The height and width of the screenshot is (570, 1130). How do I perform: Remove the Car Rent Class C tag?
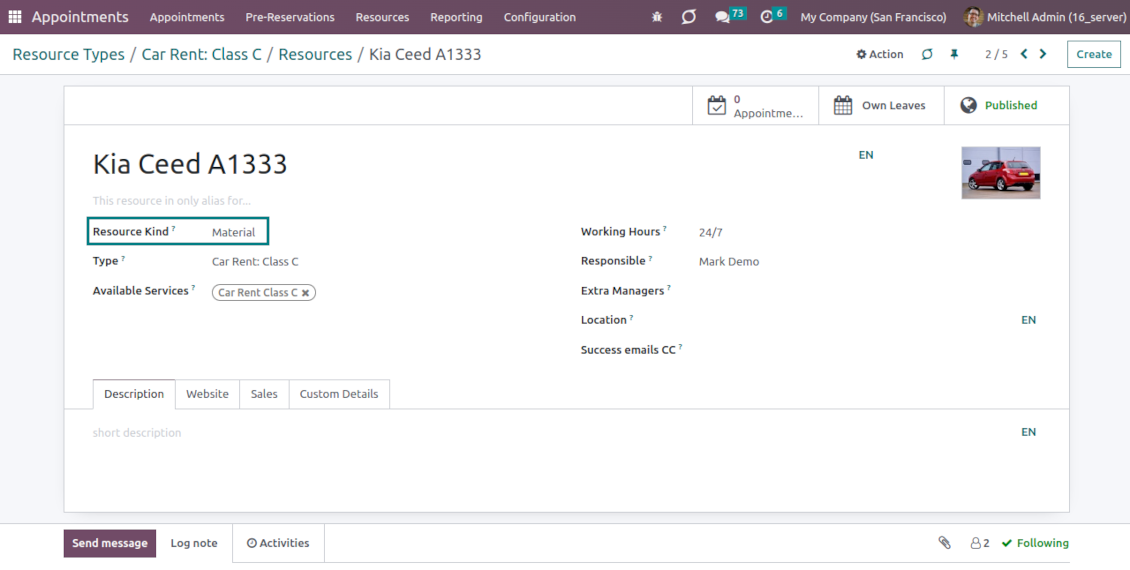tap(306, 293)
